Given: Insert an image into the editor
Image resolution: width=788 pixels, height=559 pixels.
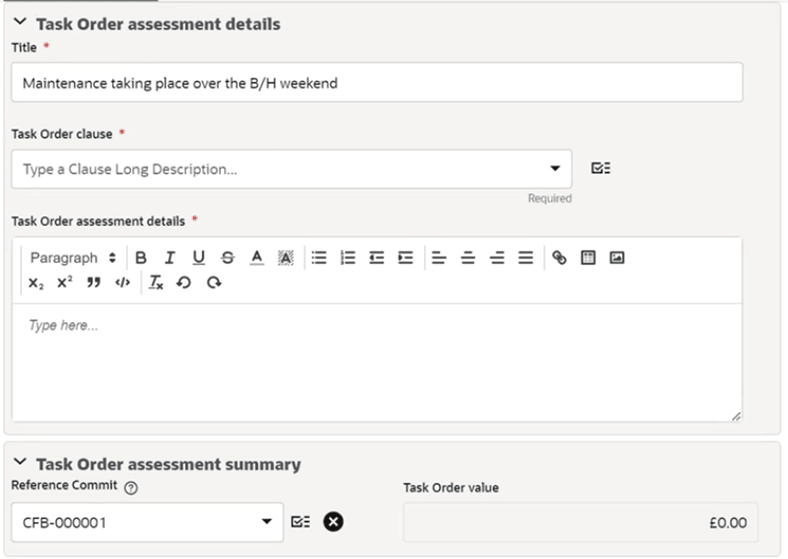Looking at the screenshot, I should pos(617,258).
